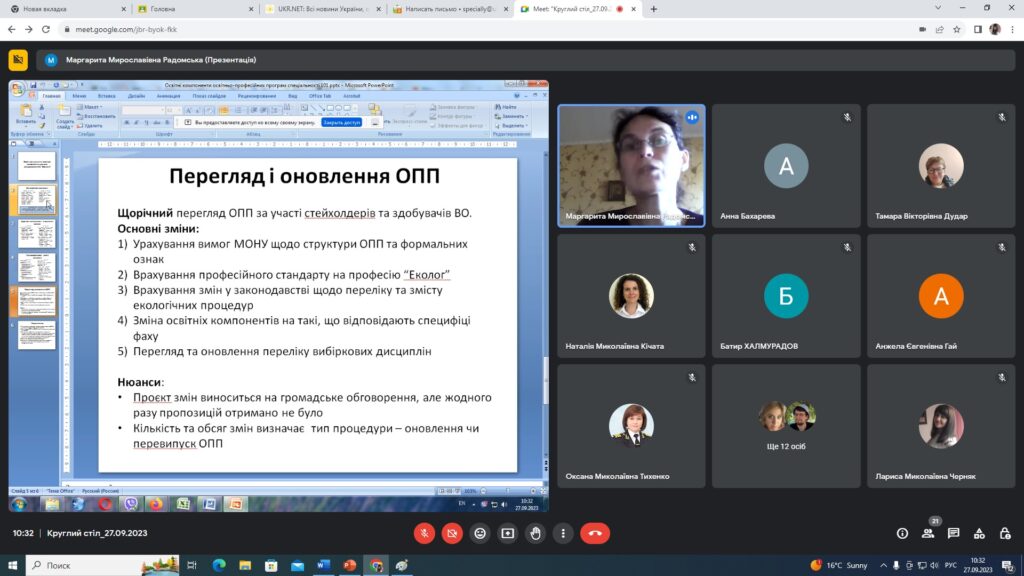
Task: Open the in-call chat panel
Action: [x=954, y=533]
